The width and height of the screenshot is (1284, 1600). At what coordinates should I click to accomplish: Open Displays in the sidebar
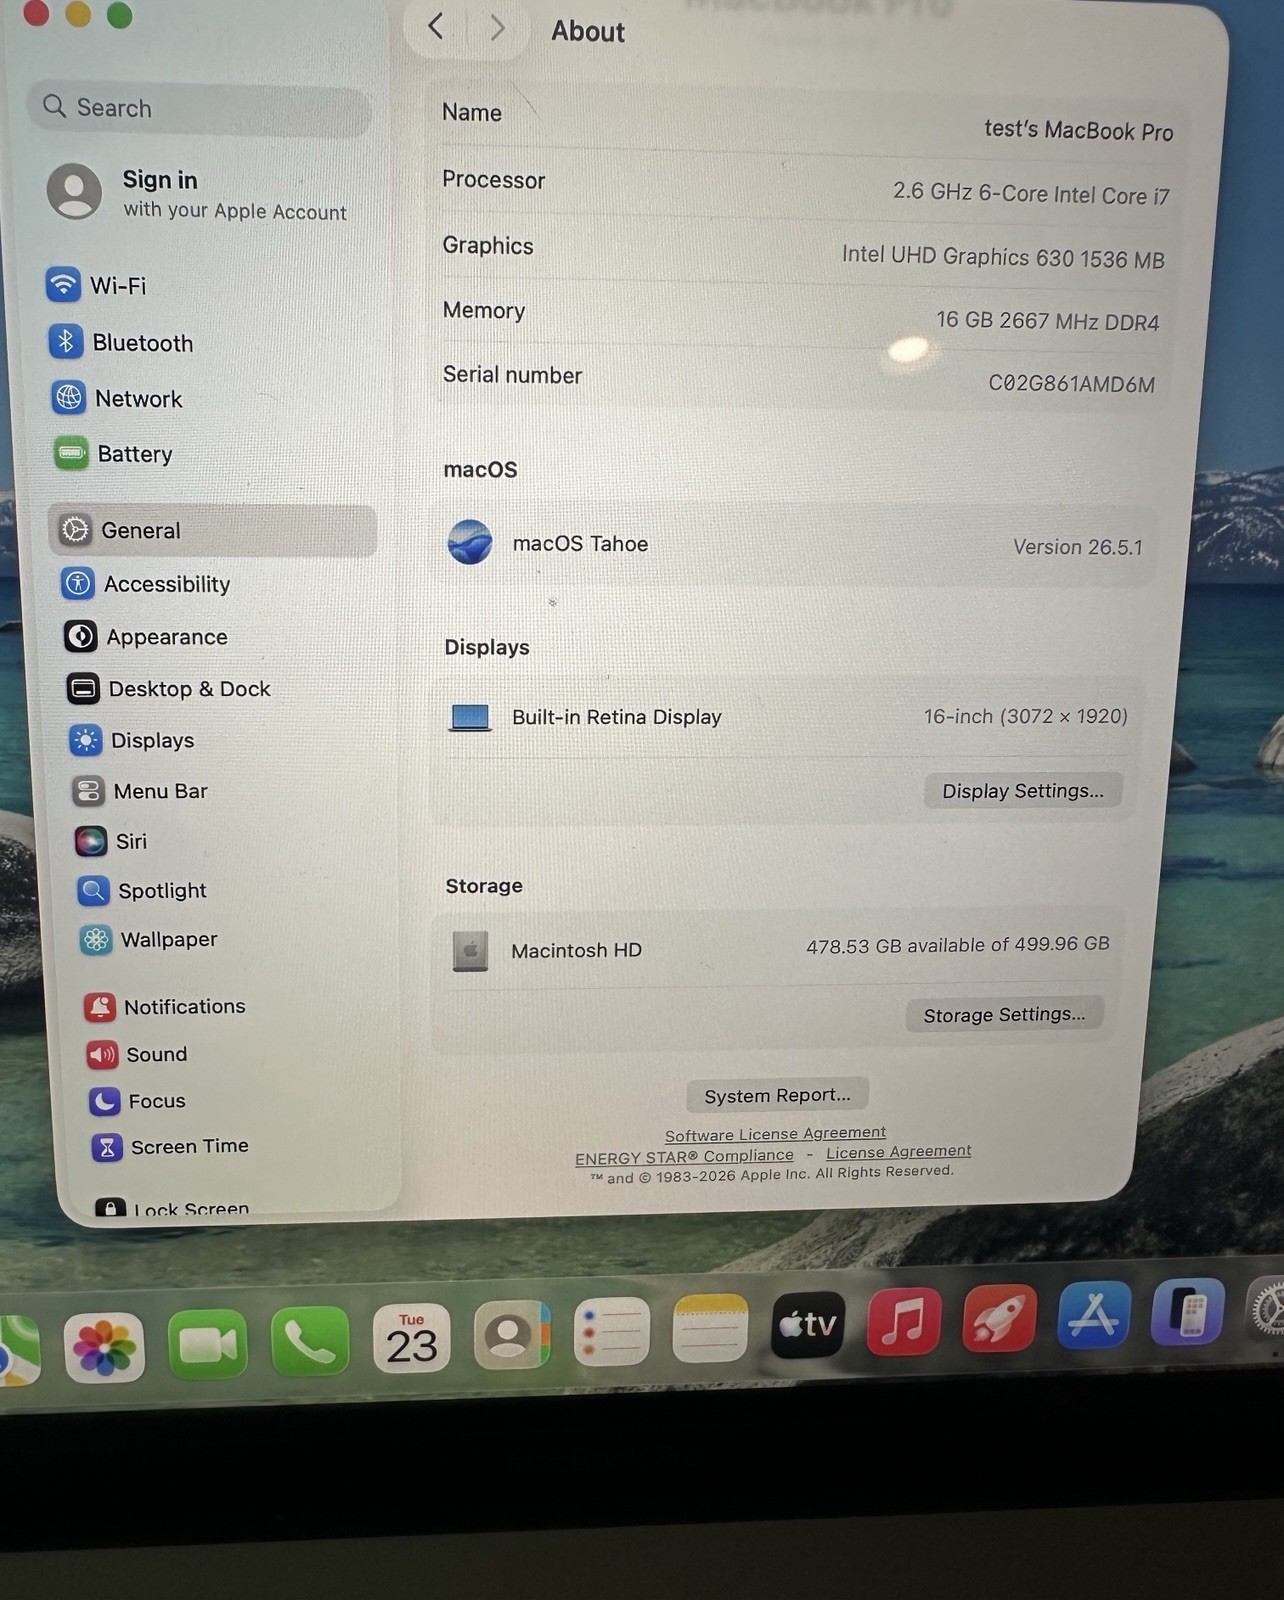(x=132, y=740)
